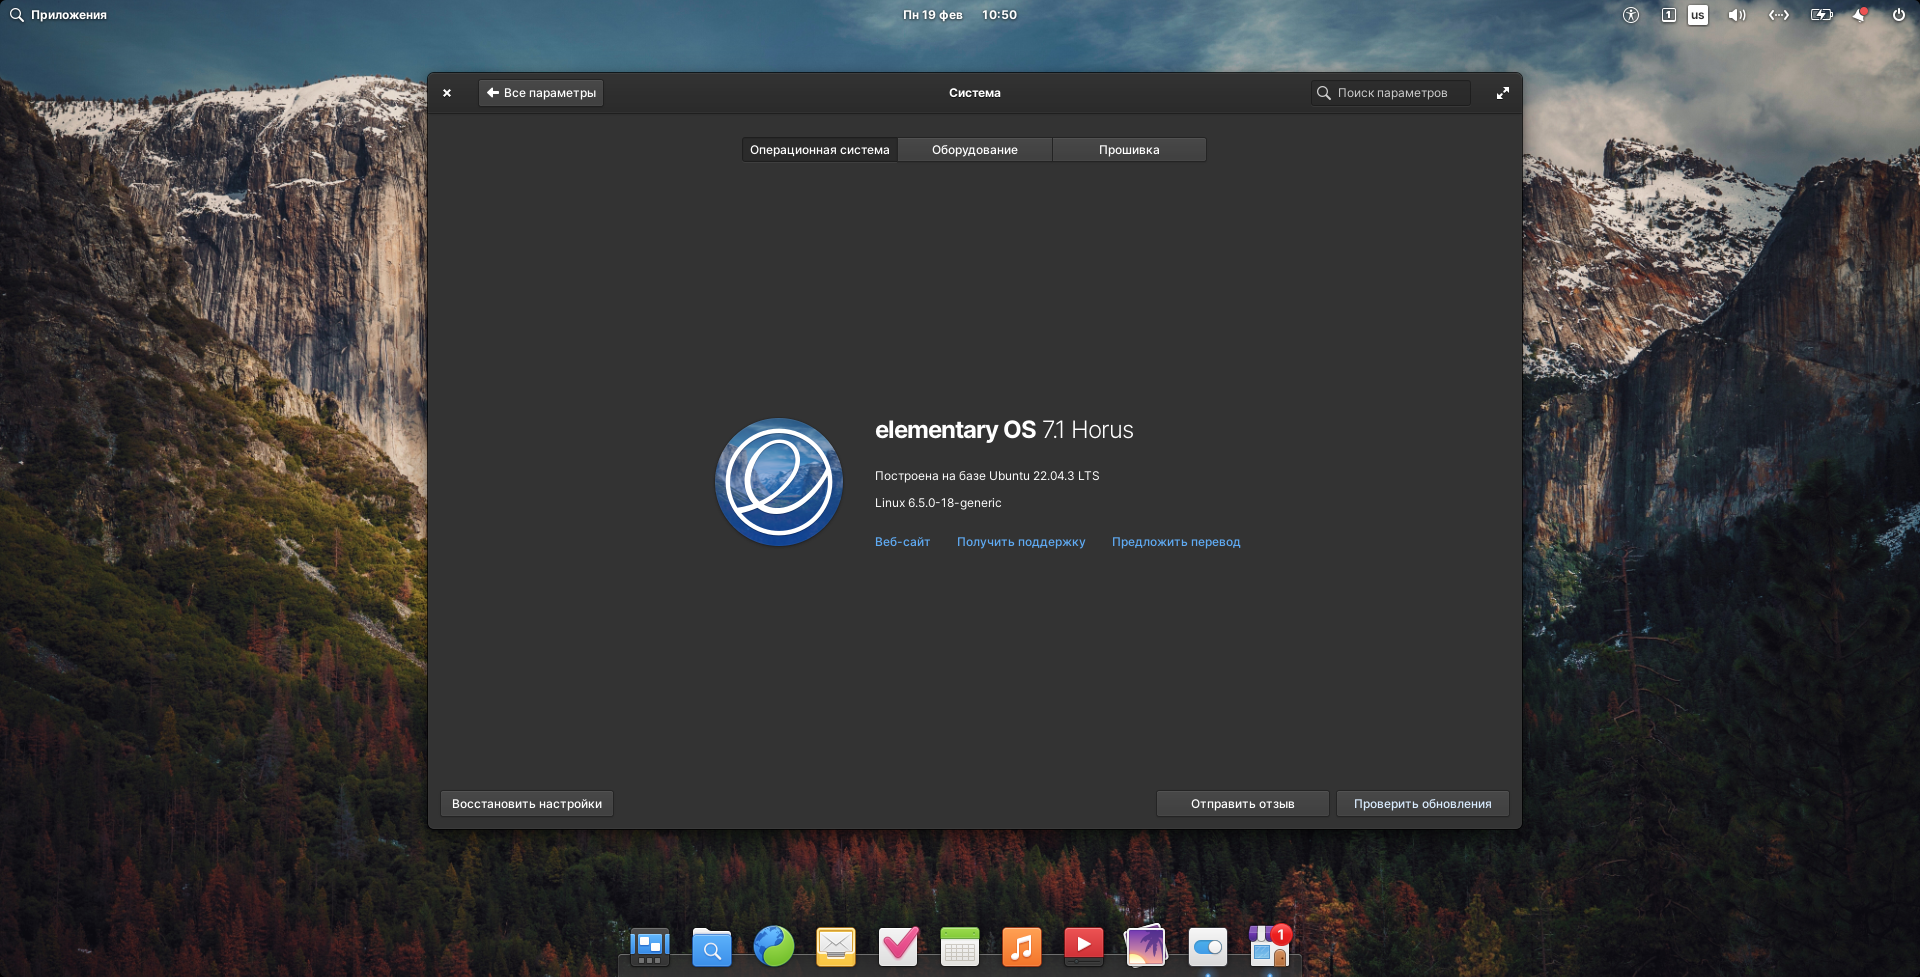
Task: Launch Music app from the dock
Action: click(1022, 946)
